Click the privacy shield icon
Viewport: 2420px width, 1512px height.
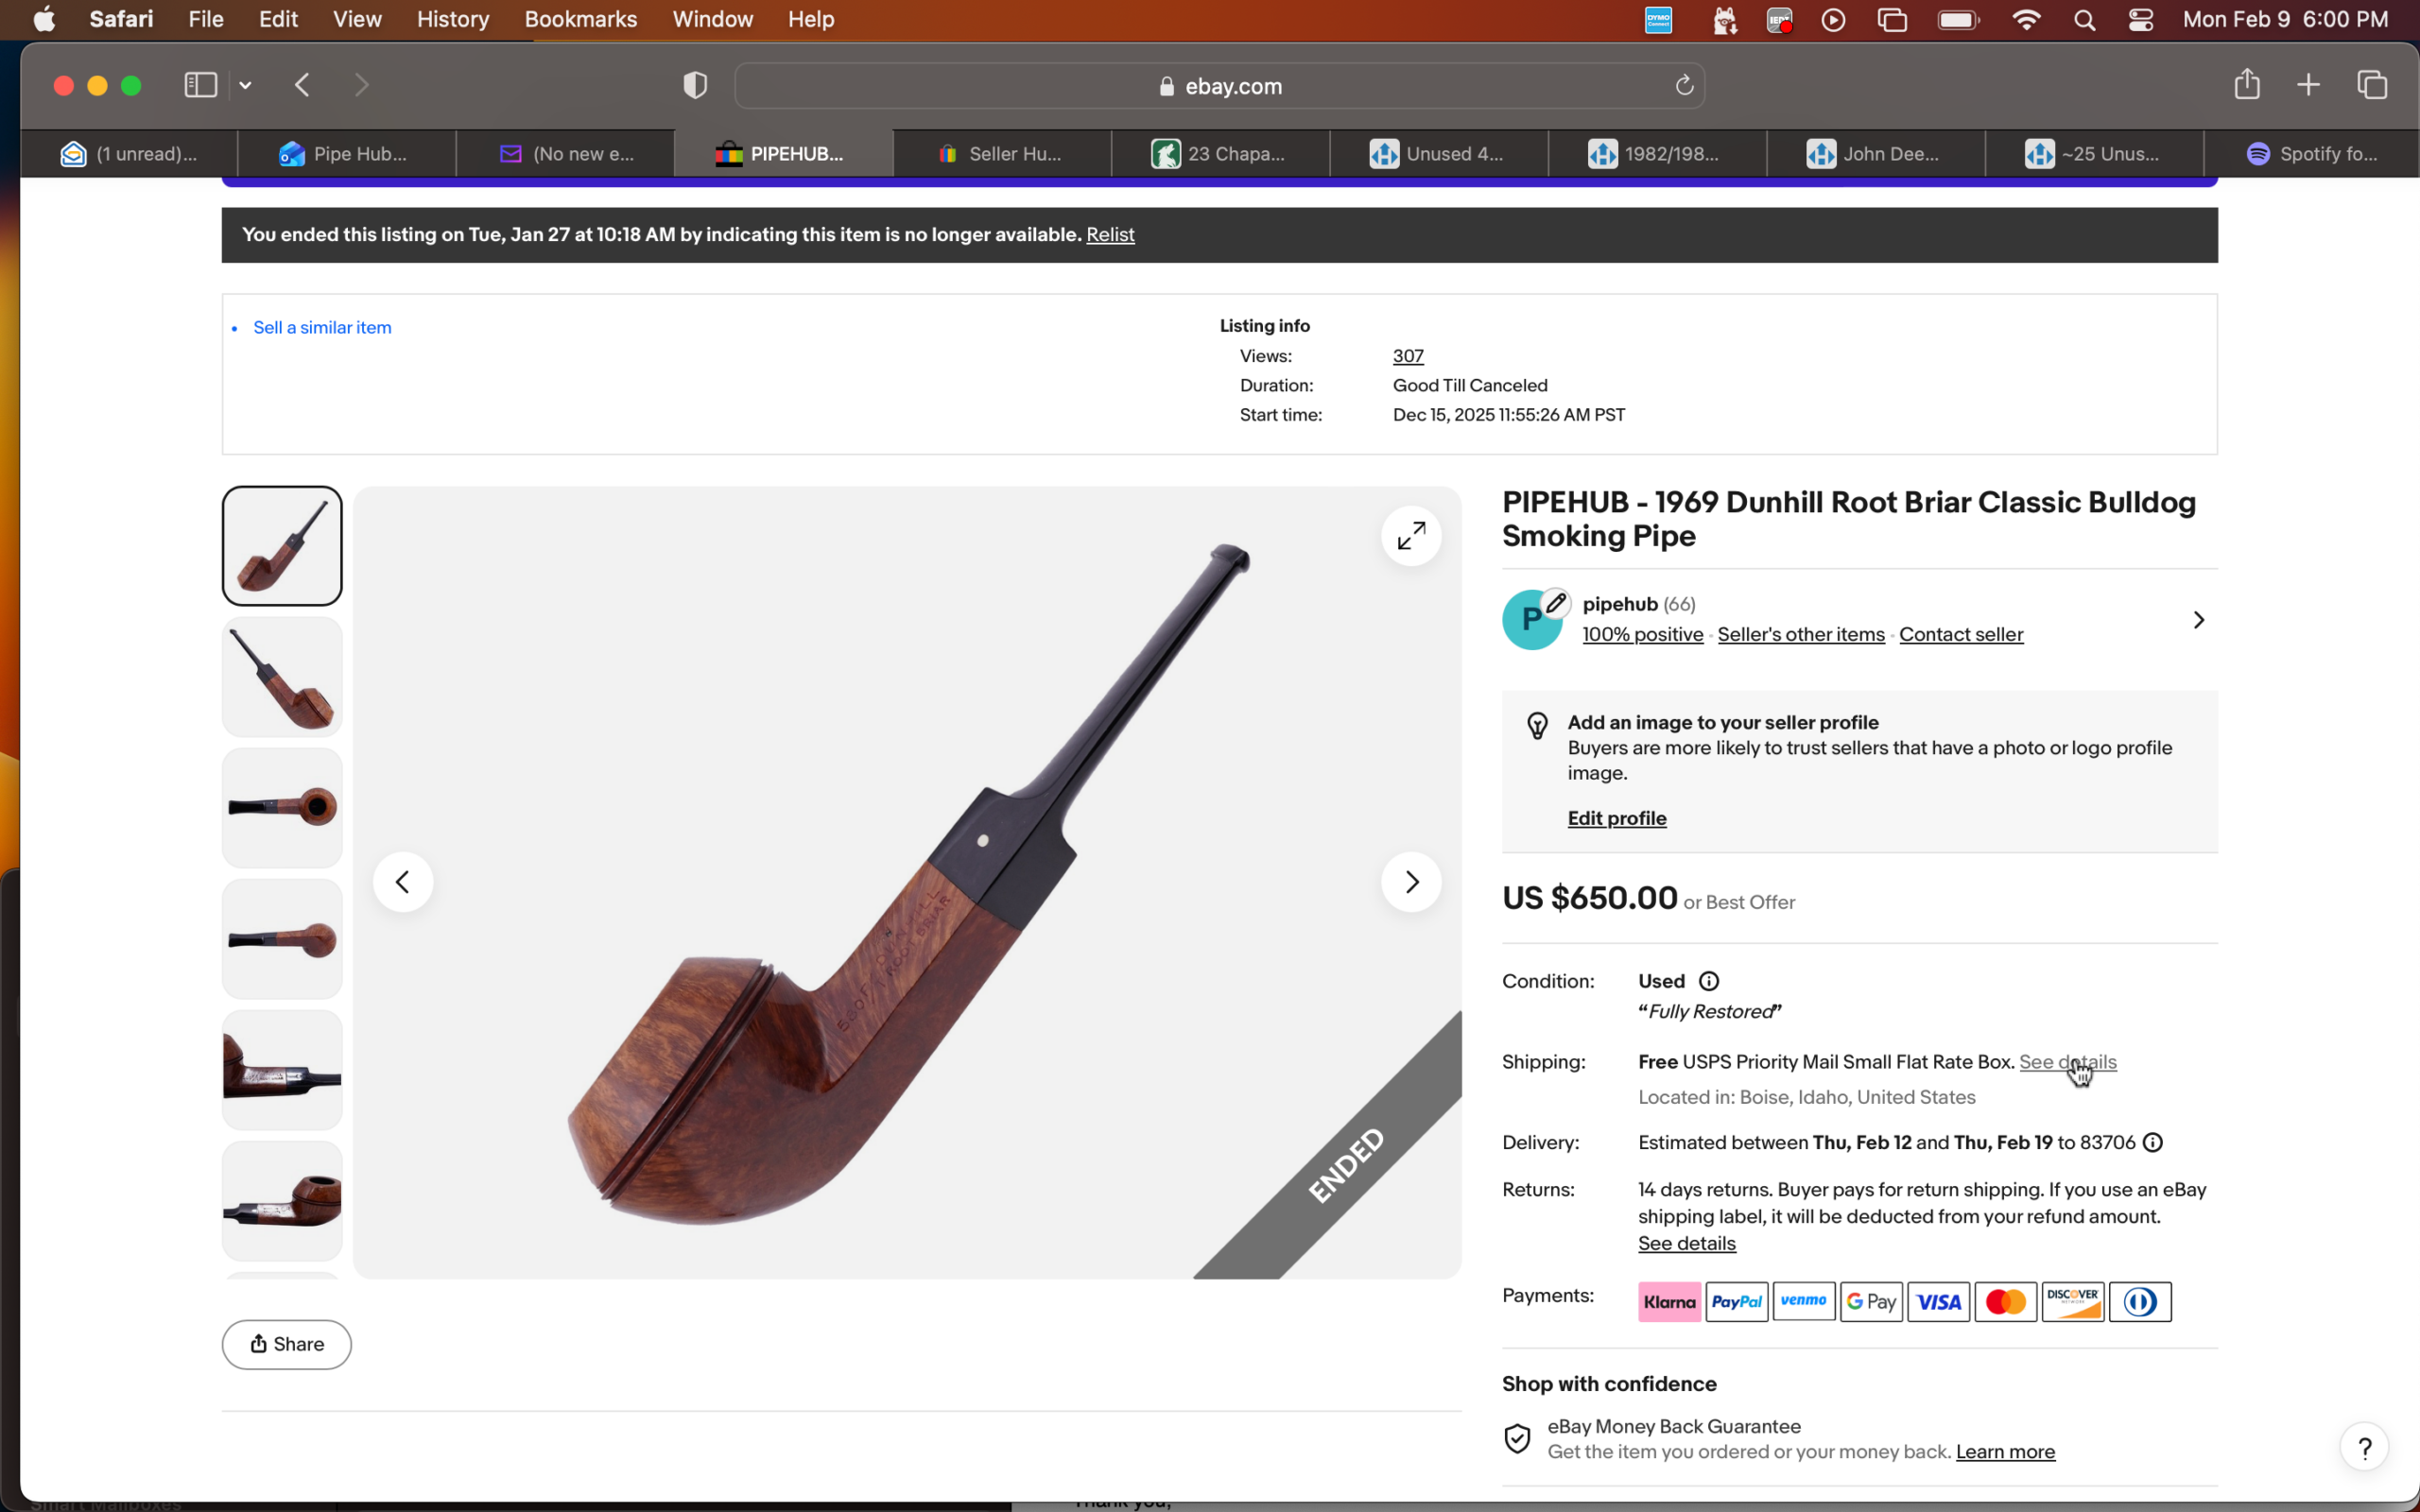695,86
